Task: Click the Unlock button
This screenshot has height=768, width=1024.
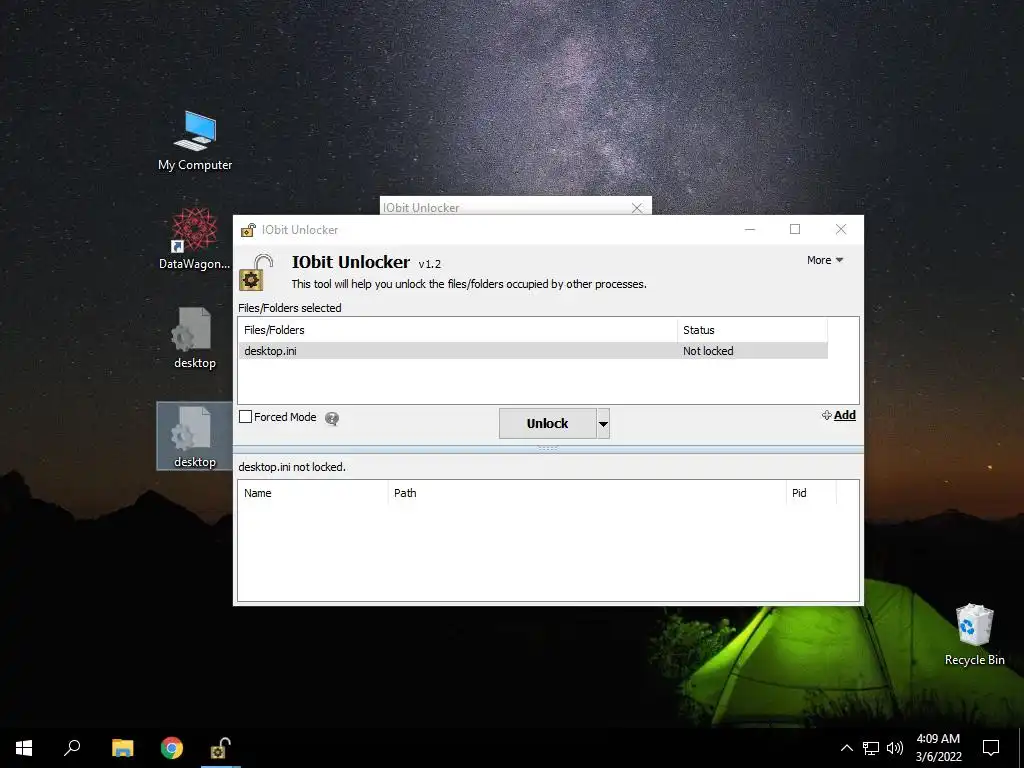Action: coord(547,424)
